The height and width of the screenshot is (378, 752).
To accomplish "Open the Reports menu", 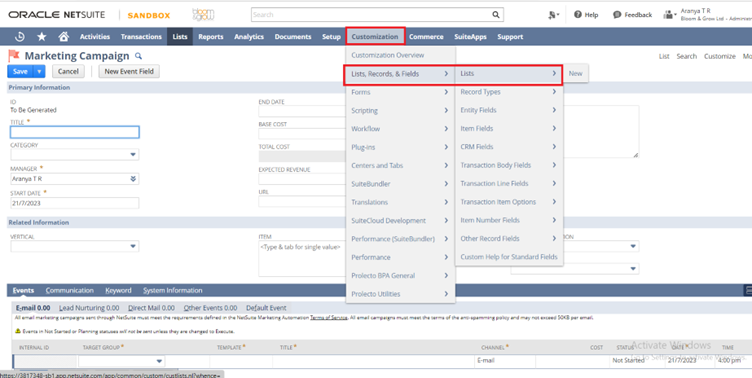I will [x=211, y=36].
